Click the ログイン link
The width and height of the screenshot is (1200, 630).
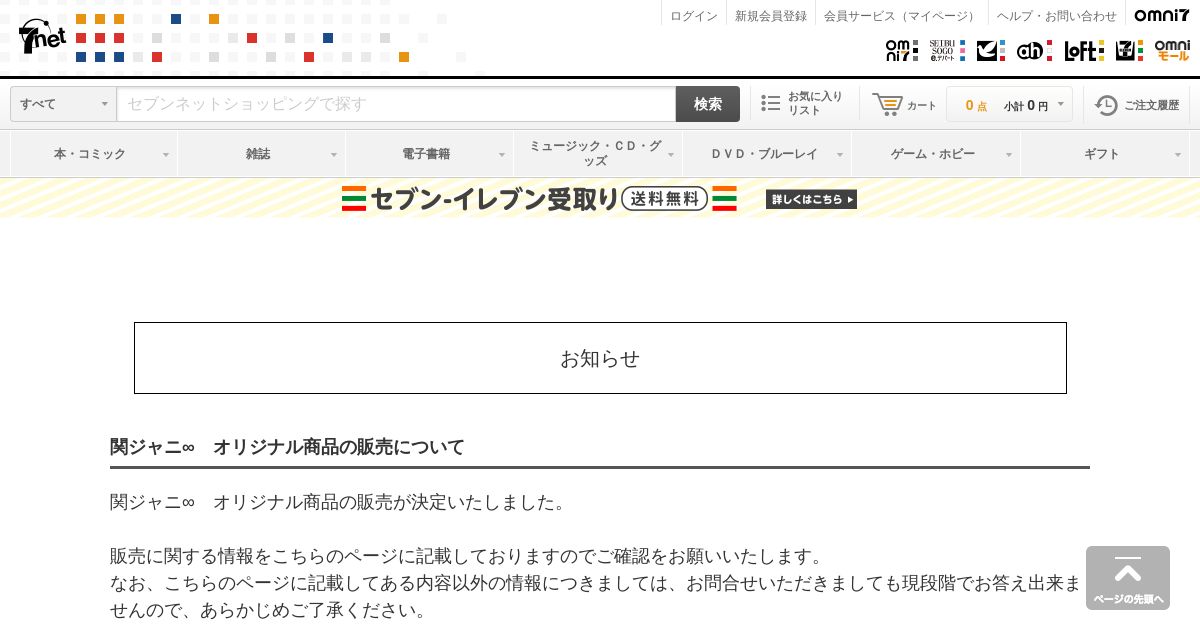pyautogui.click(x=694, y=16)
